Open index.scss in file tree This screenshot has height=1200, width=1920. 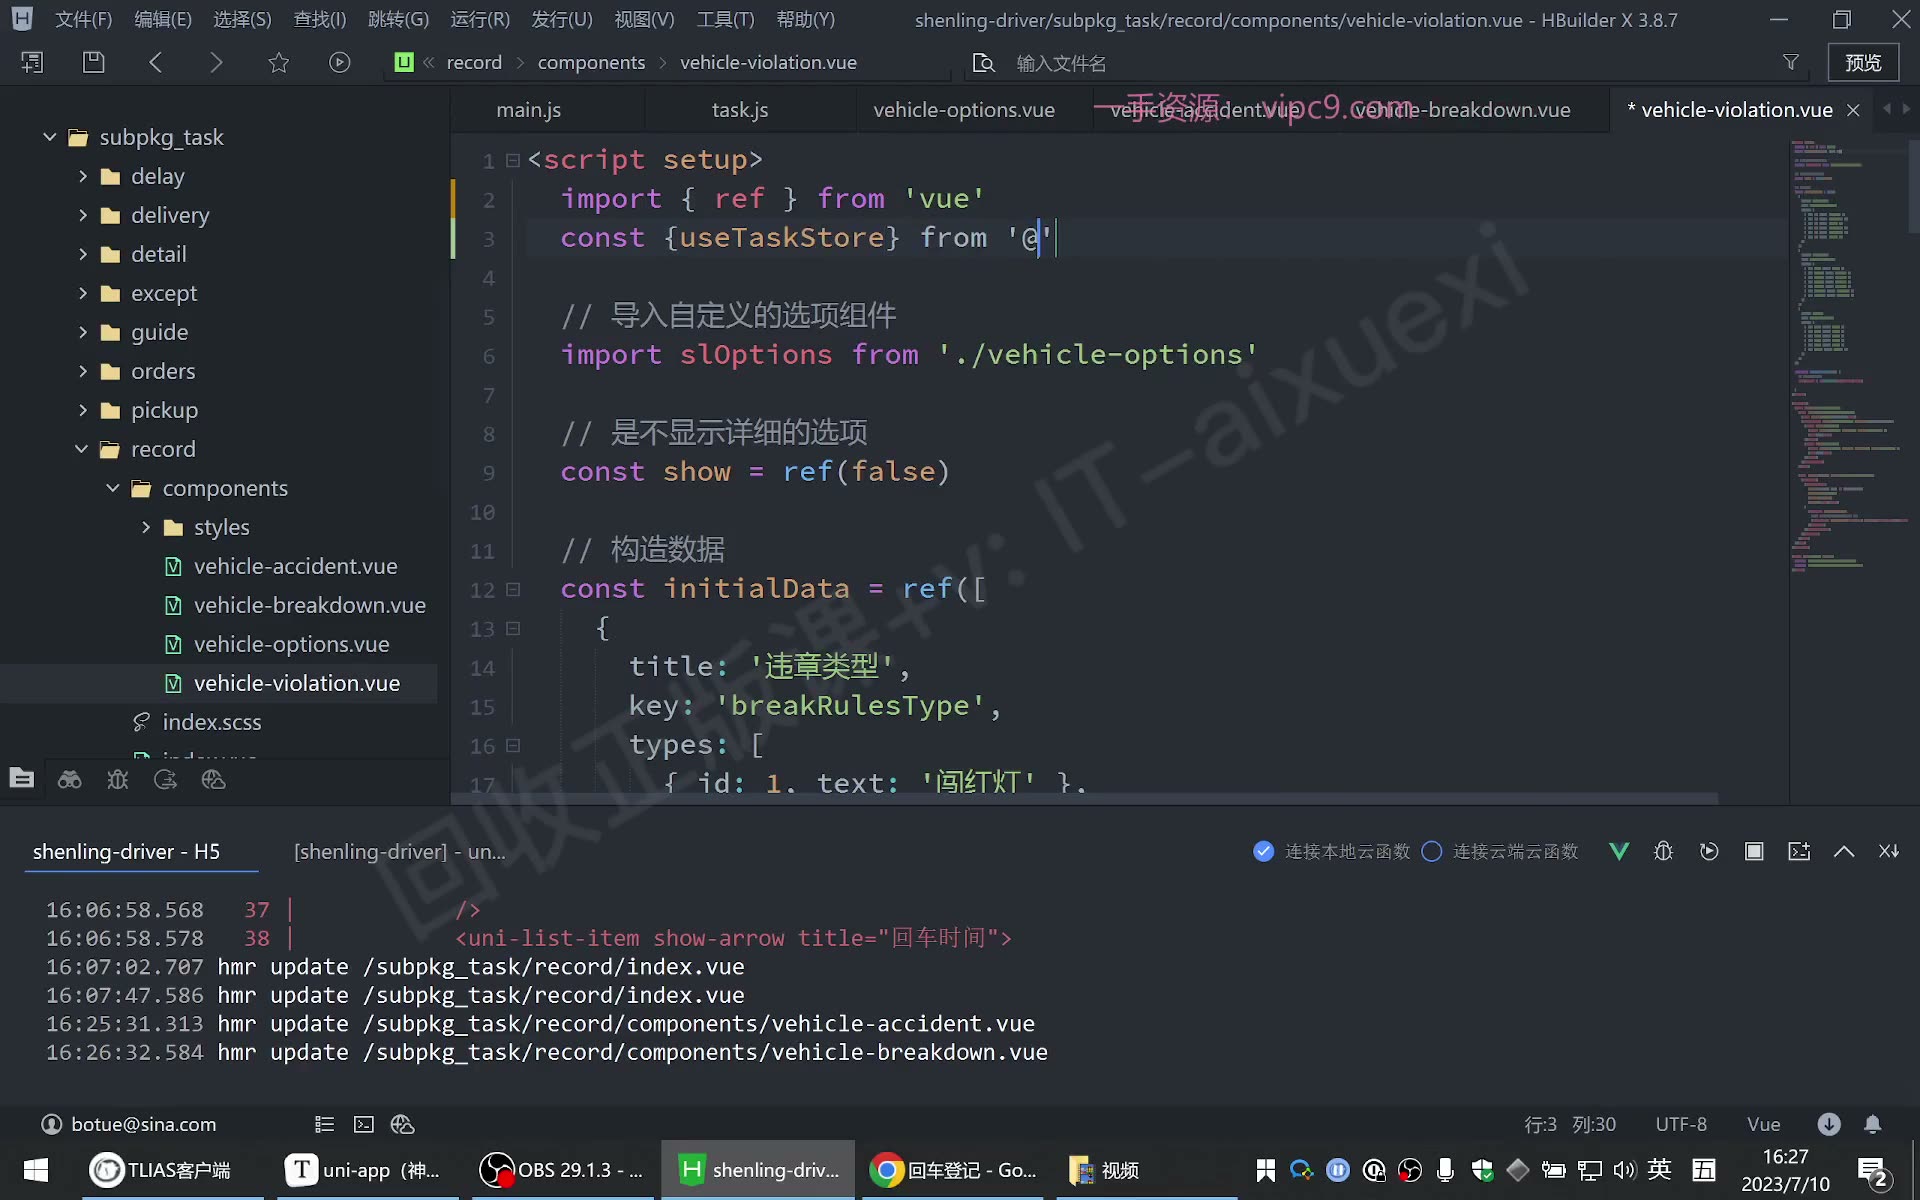pyautogui.click(x=211, y=722)
